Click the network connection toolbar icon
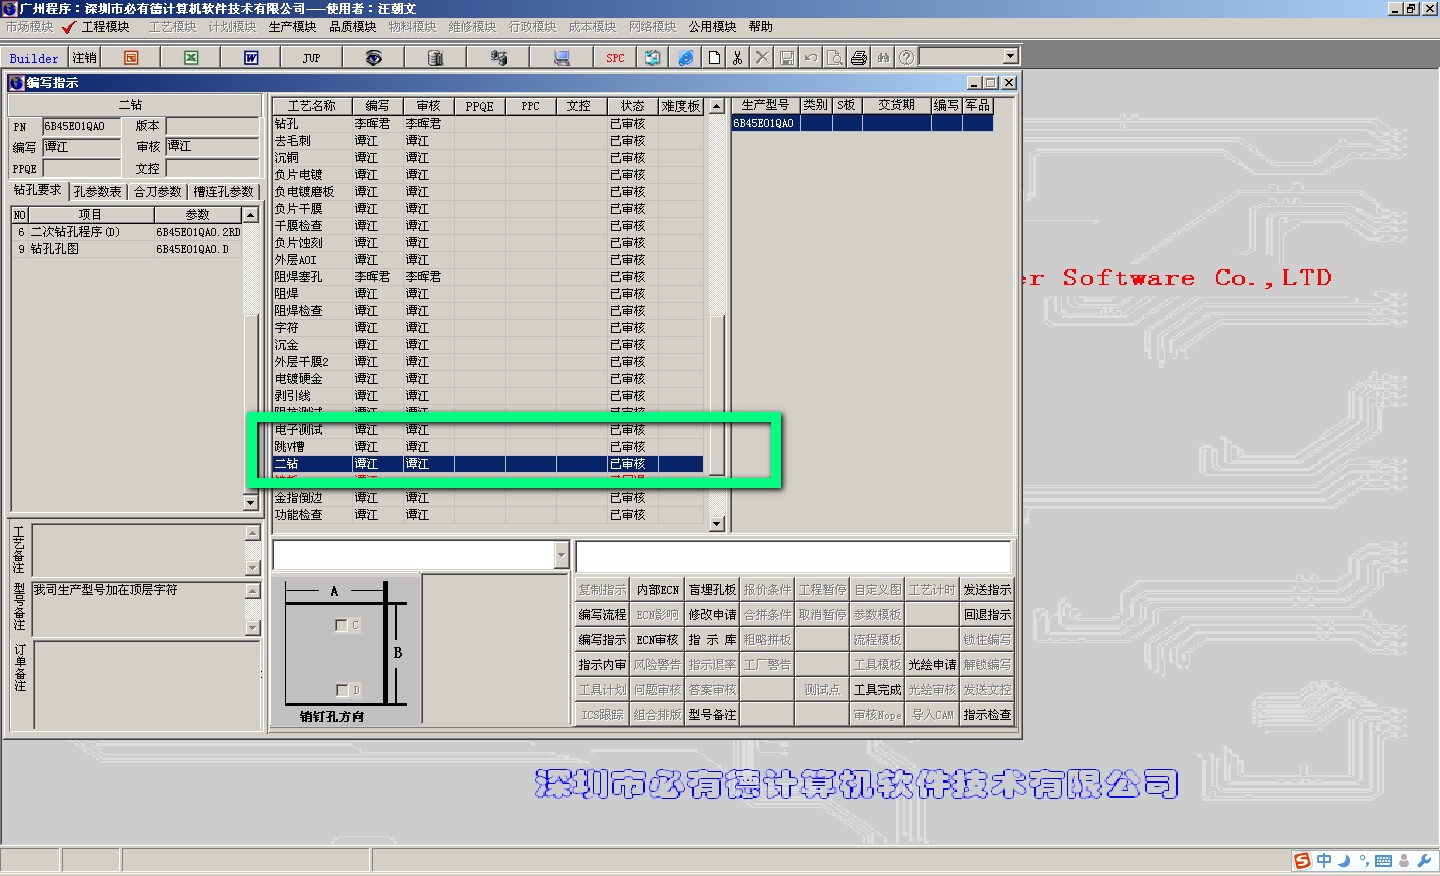The image size is (1440, 876). pos(498,58)
